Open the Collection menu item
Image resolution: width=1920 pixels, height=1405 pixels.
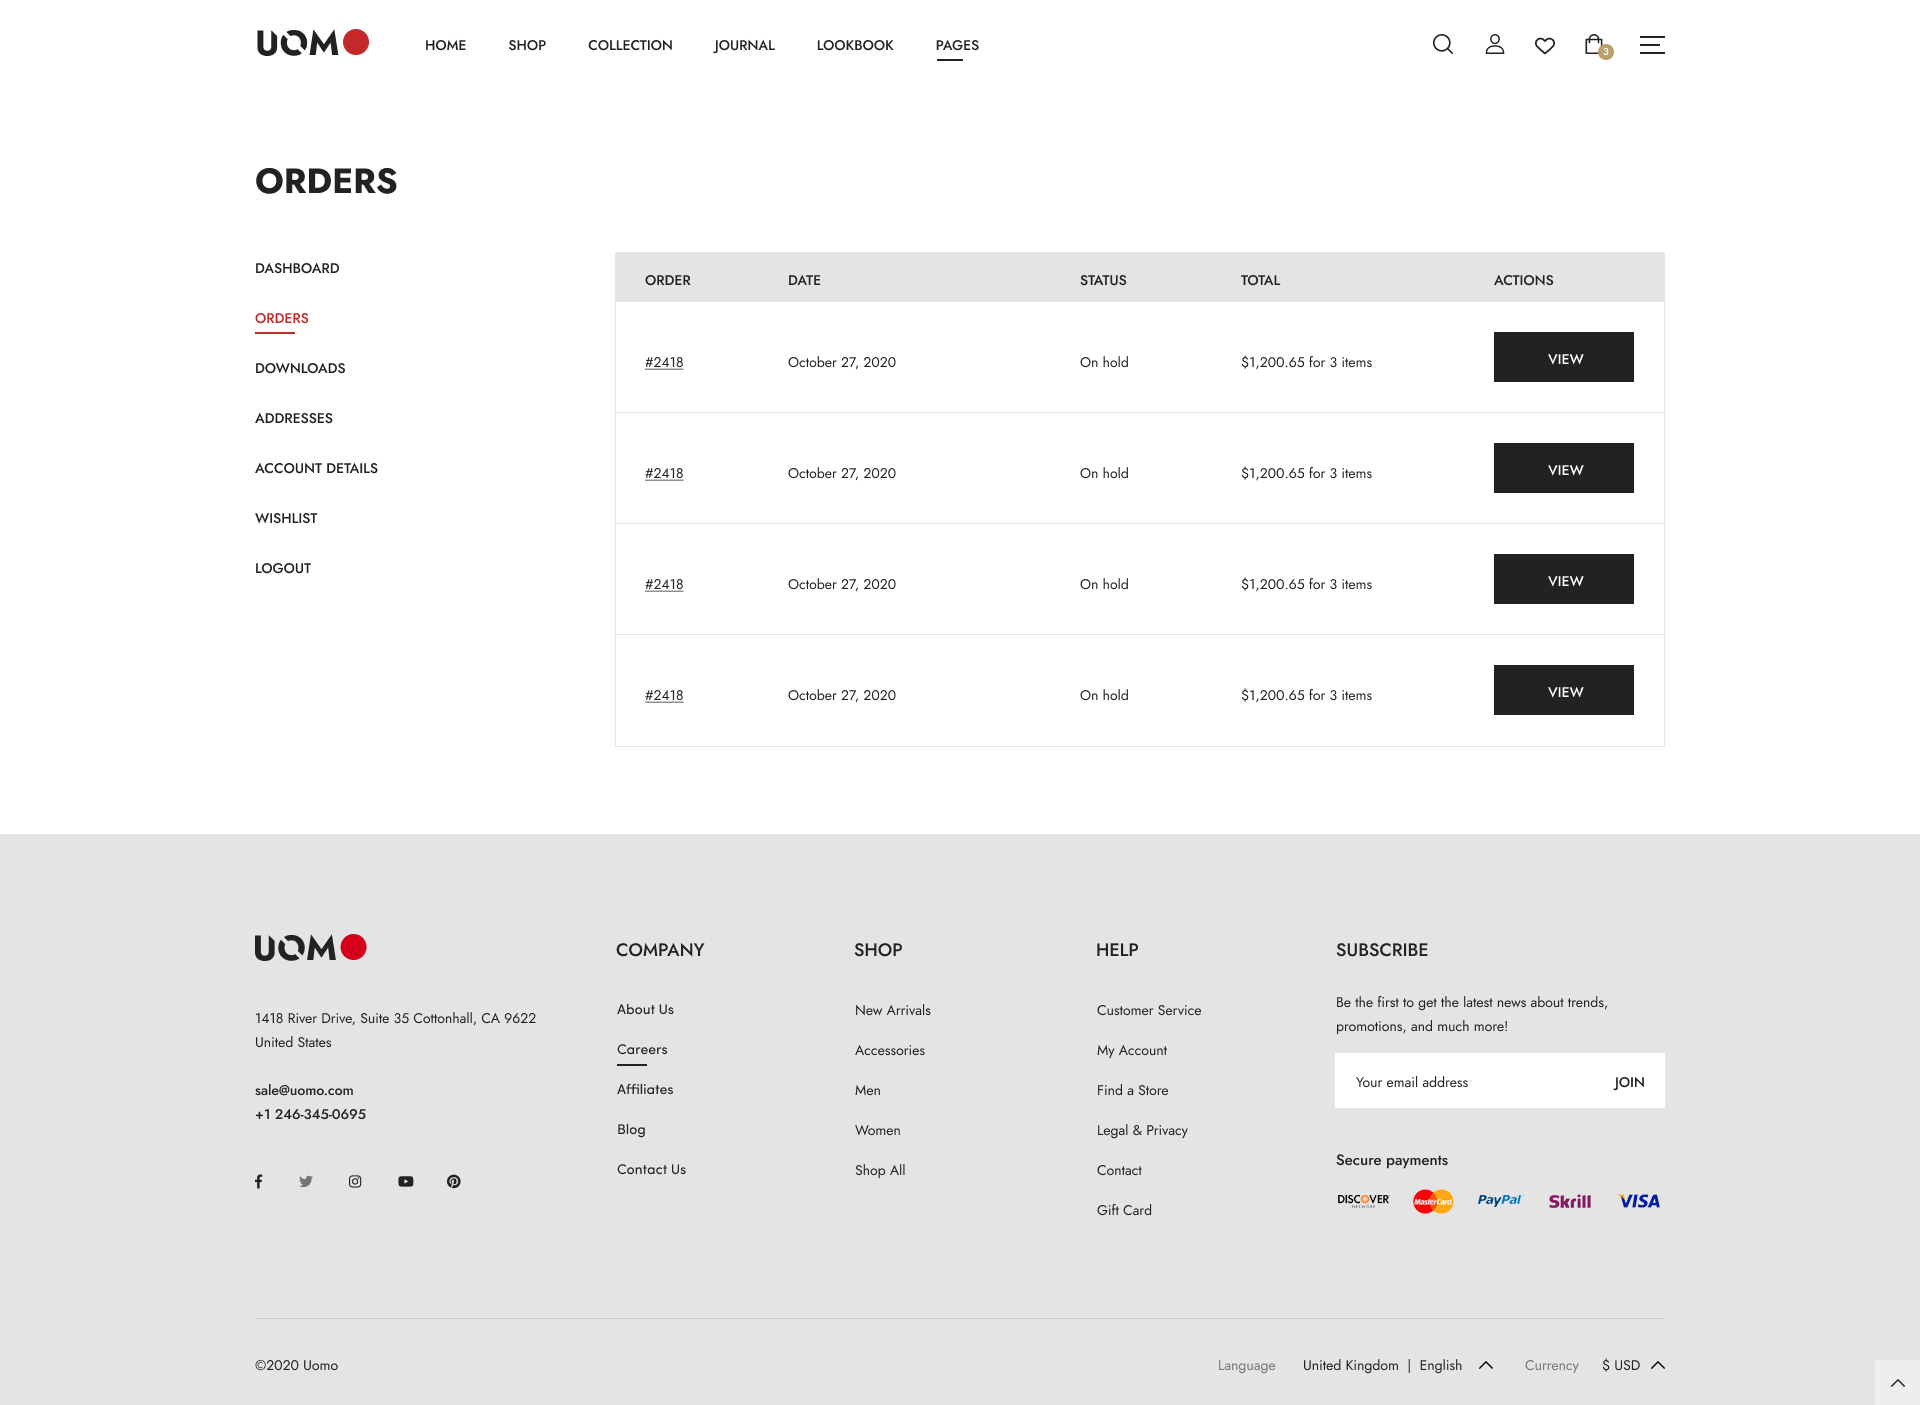[630, 45]
